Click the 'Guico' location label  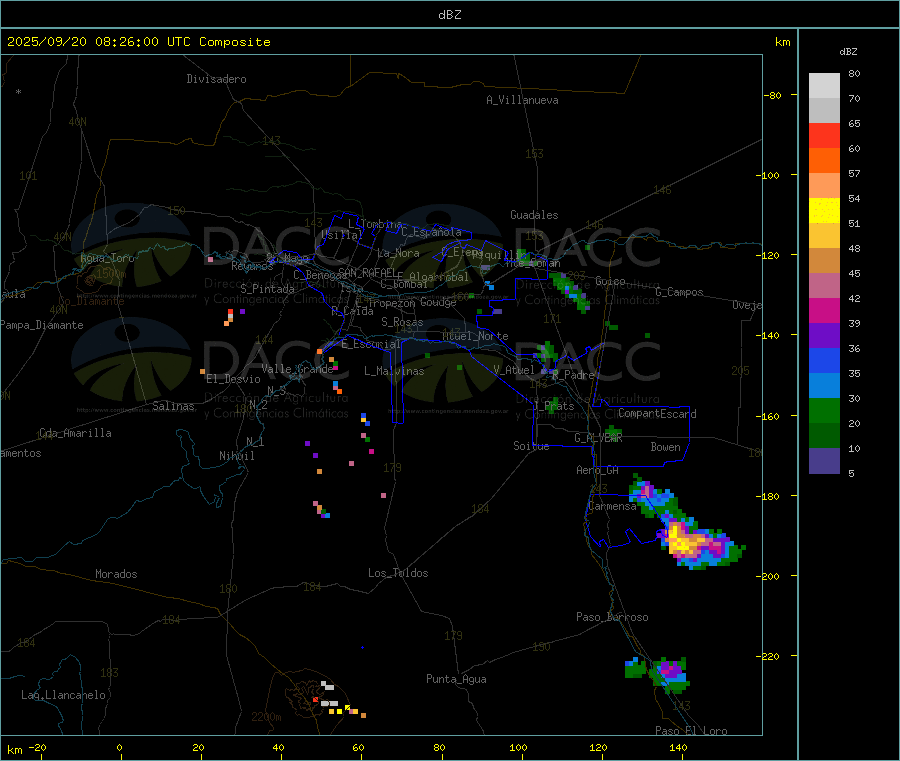coord(610,281)
